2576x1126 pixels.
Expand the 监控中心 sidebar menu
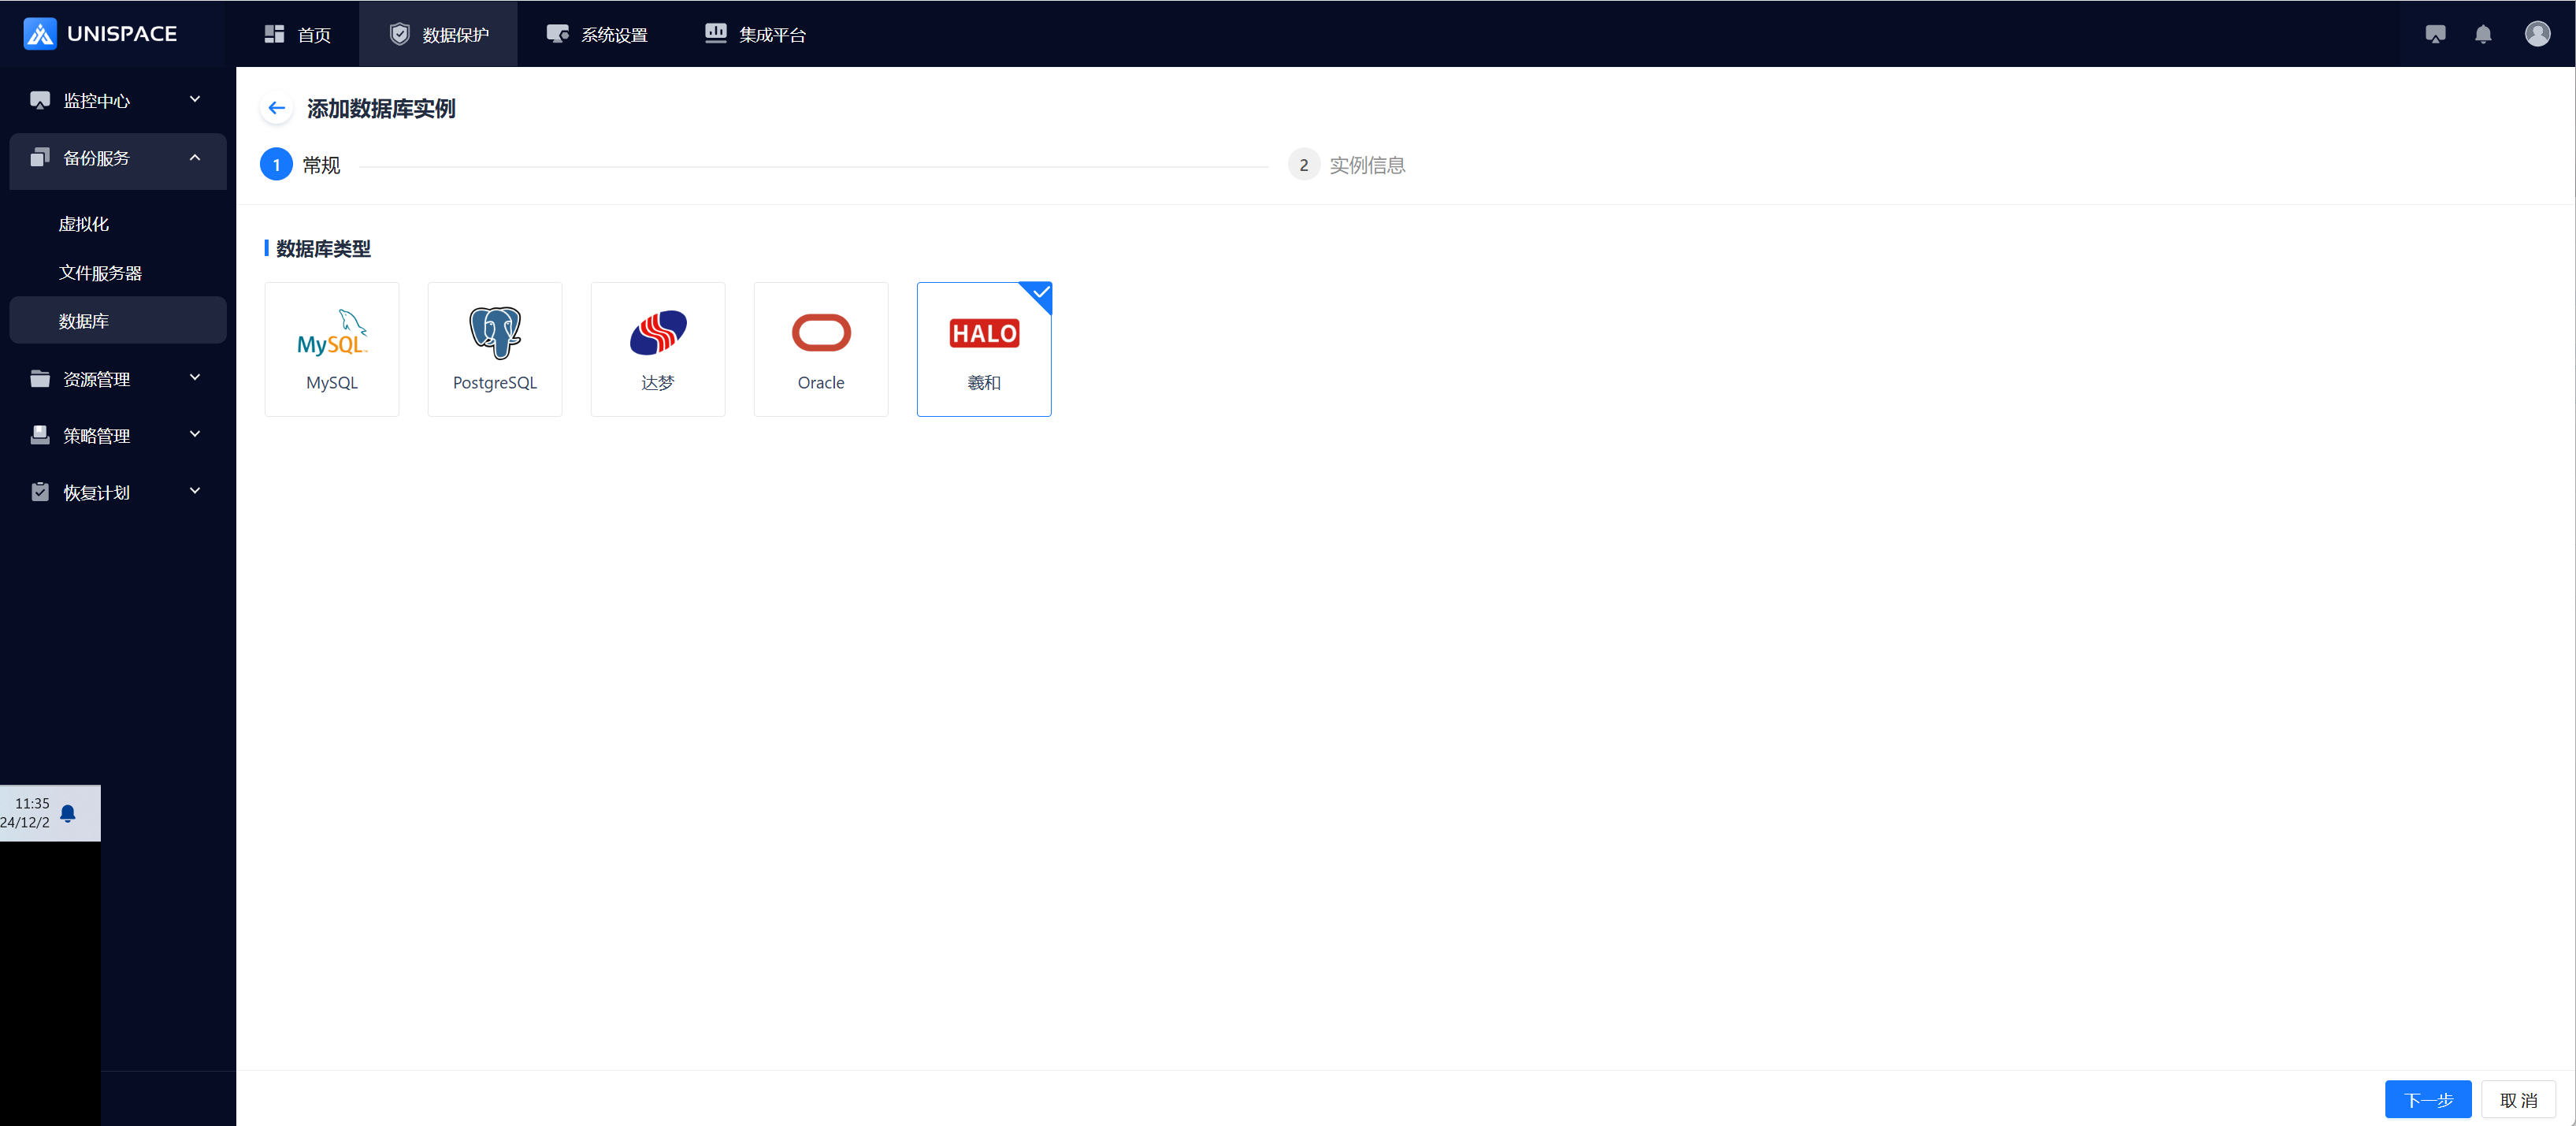pos(117,100)
